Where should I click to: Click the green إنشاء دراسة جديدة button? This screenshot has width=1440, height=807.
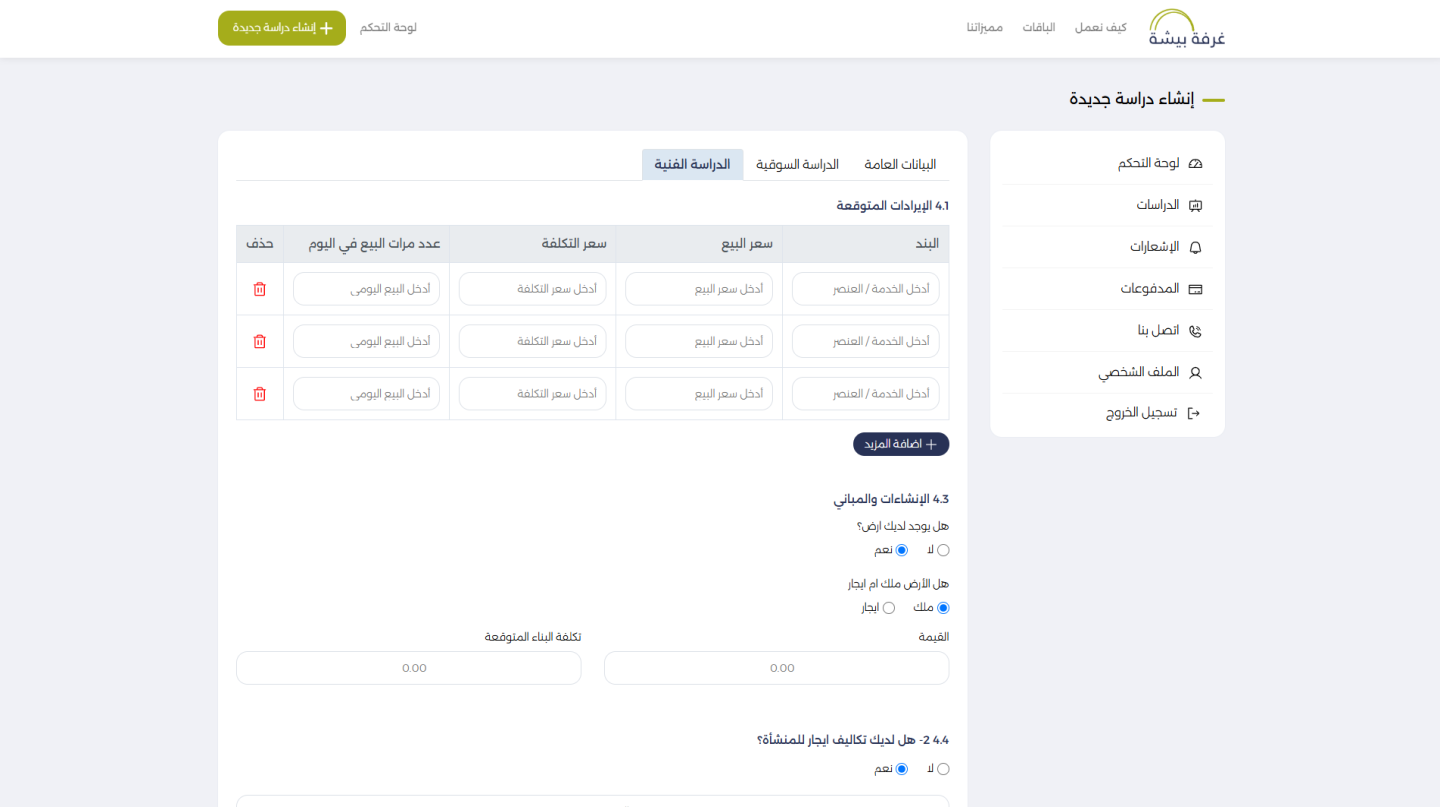[x=282, y=28]
